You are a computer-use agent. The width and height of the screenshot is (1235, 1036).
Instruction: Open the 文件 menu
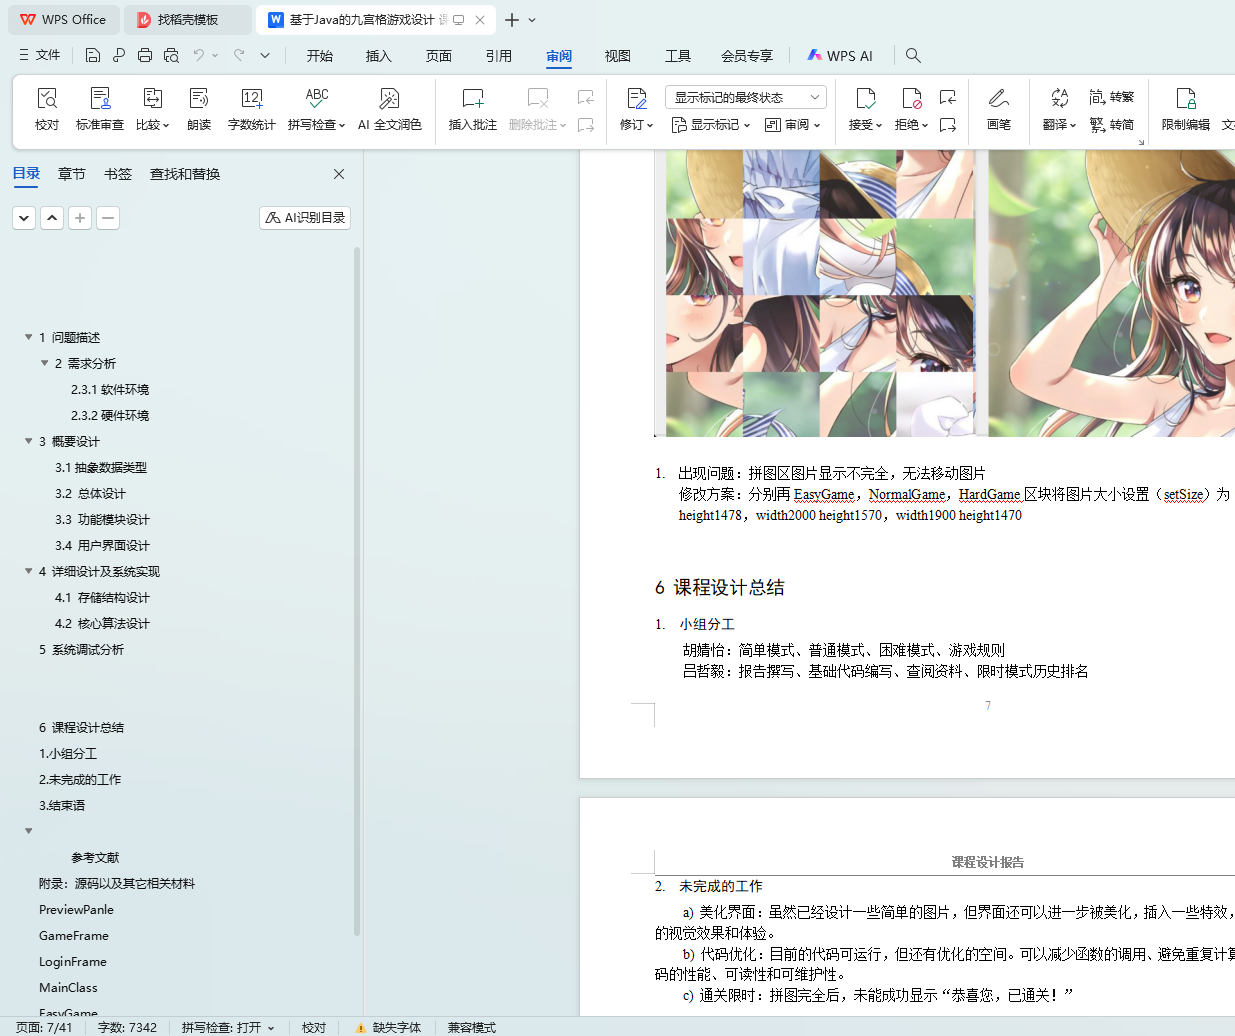(40, 55)
